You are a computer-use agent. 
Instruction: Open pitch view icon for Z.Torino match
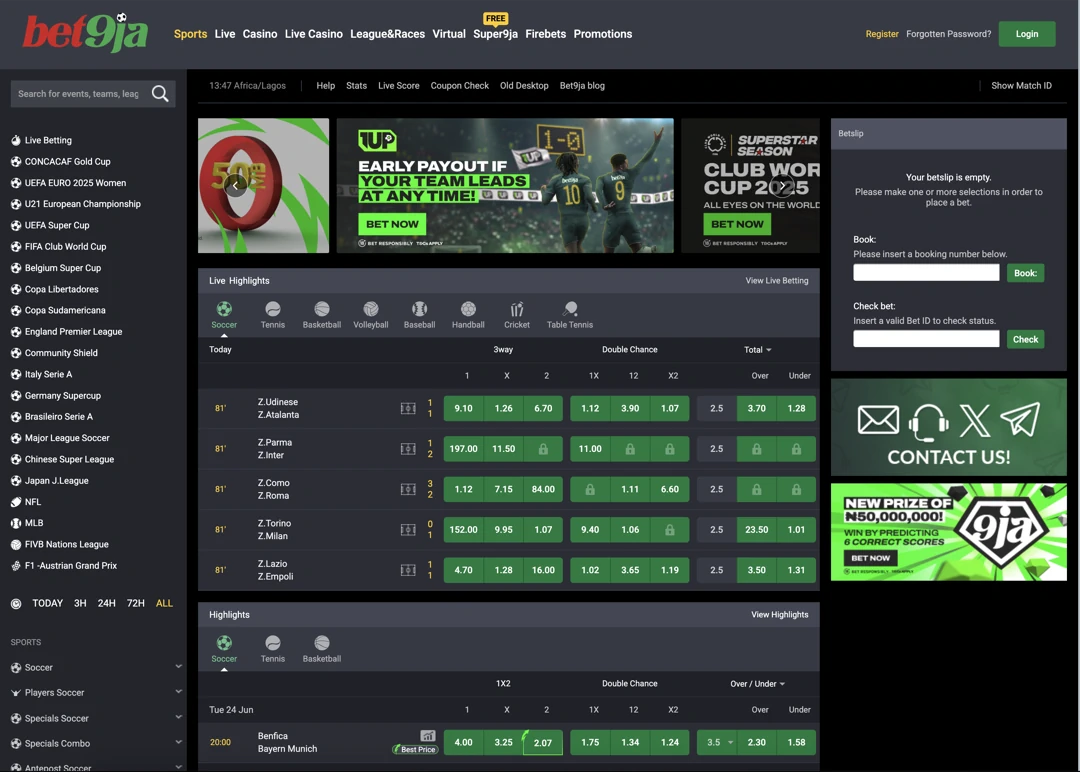pos(408,530)
